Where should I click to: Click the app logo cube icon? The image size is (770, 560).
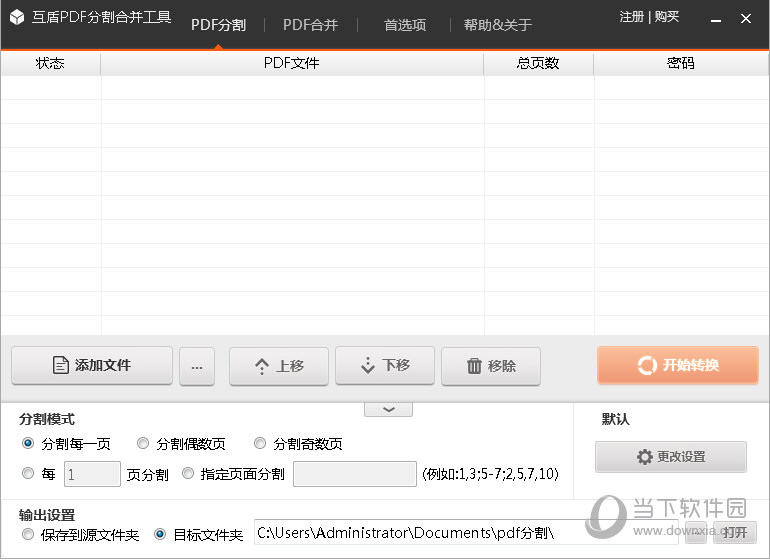(x=17, y=17)
